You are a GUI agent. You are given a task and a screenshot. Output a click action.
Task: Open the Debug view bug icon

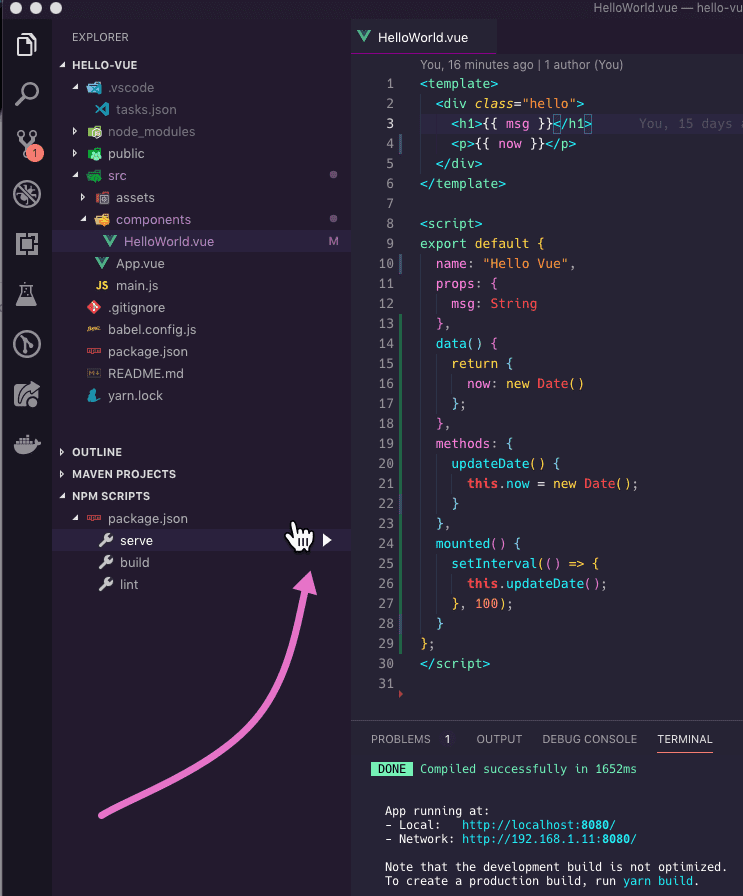tap(27, 194)
